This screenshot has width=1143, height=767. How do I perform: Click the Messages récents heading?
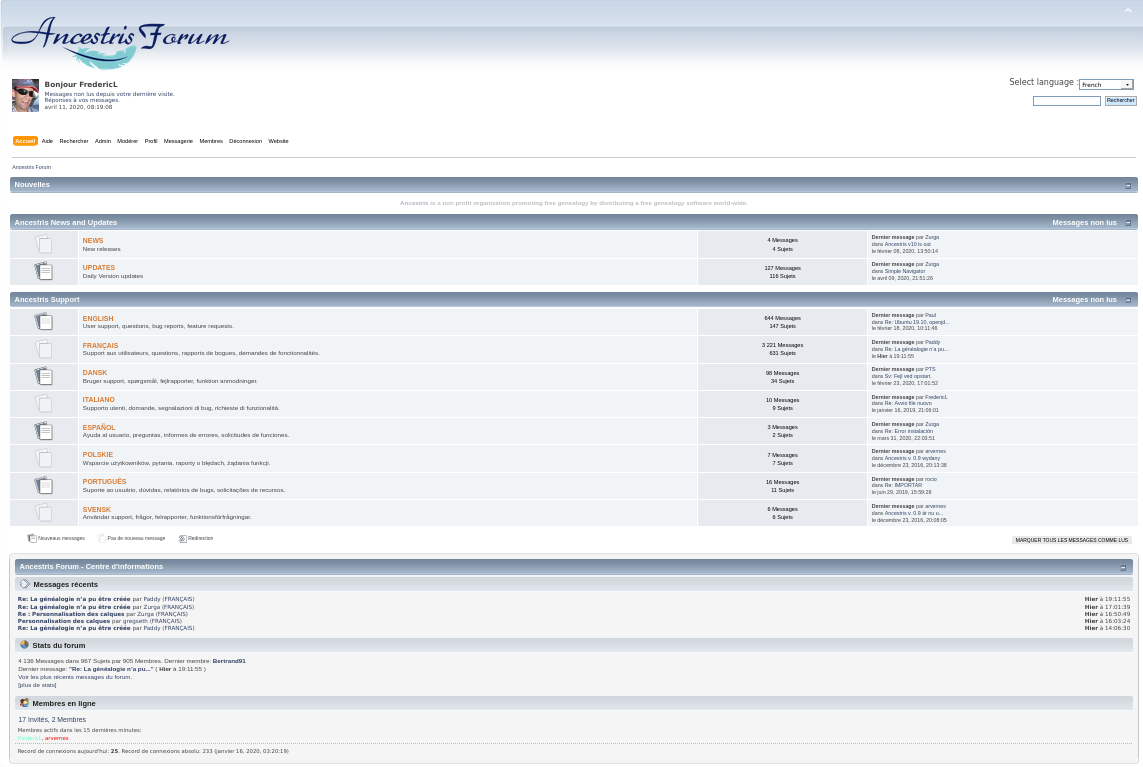click(x=65, y=585)
